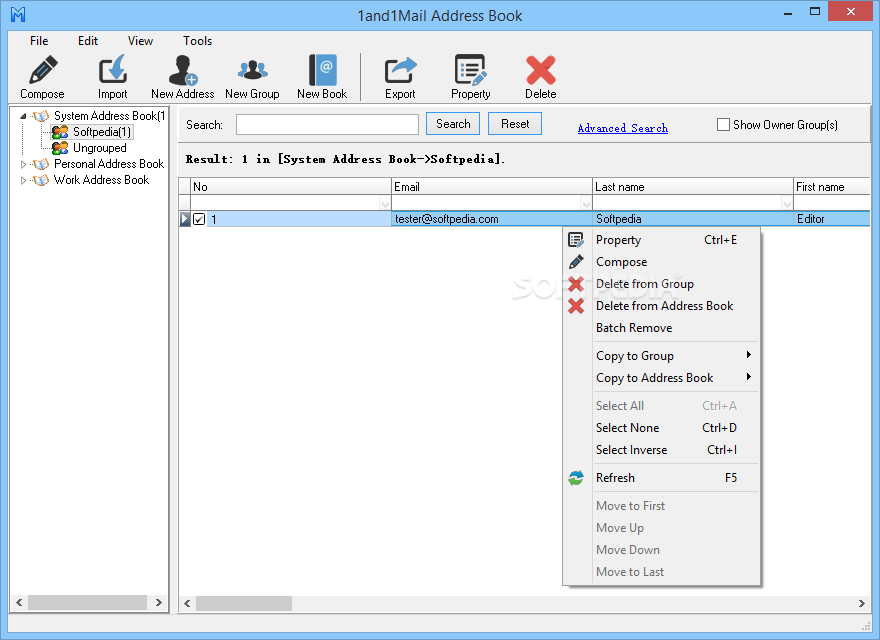Screen dimensions: 880x640
Task: Open the Copy to Group submenu arrow
Action: click(x=749, y=355)
